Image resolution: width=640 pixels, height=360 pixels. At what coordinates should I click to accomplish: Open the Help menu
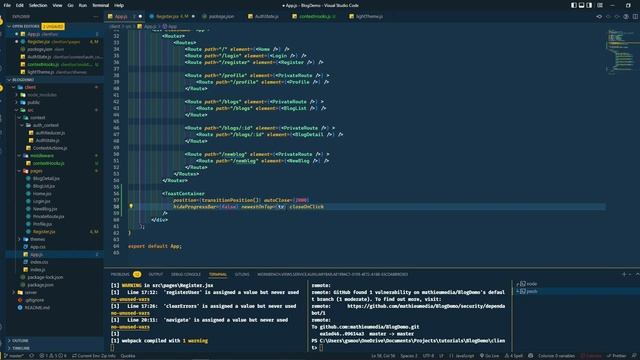(x=119, y=5)
